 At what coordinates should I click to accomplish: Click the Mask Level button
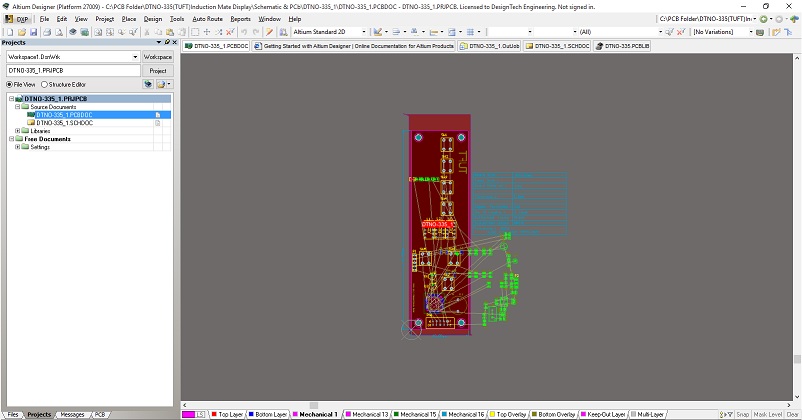tap(767, 414)
